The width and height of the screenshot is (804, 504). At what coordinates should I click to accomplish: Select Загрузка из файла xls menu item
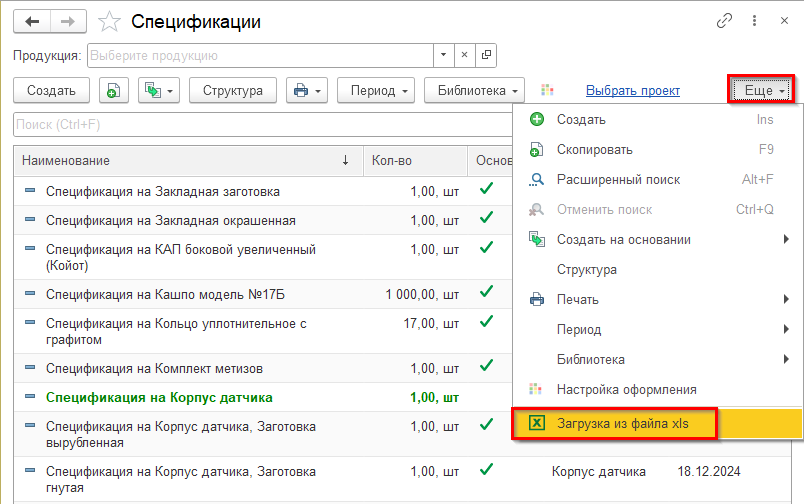624,423
